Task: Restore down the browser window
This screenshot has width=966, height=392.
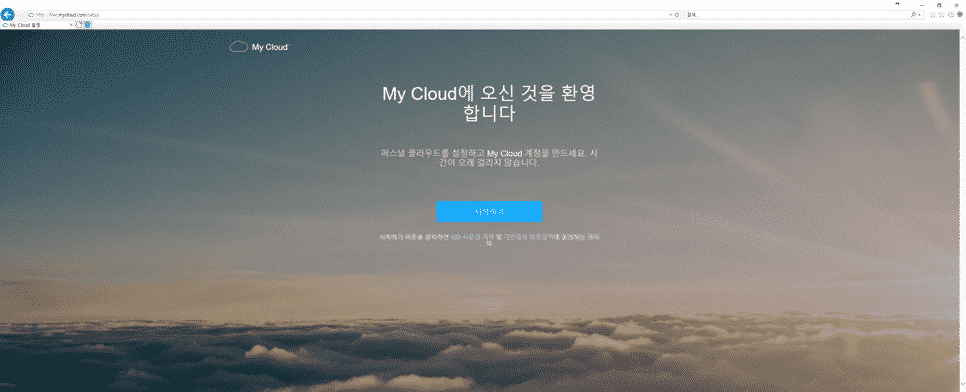Action: (939, 5)
